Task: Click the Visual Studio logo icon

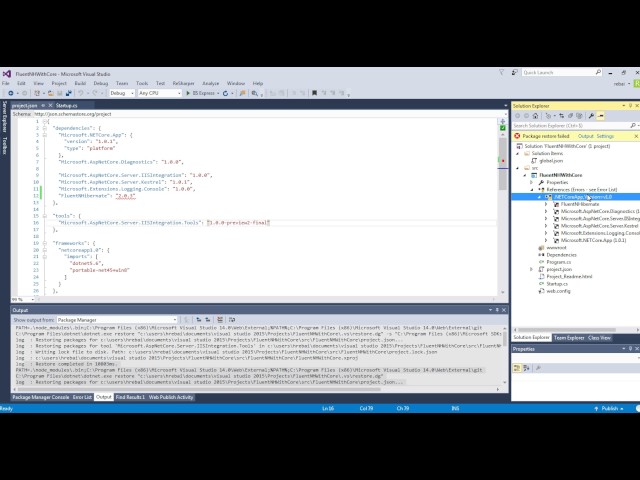Action: pyautogui.click(x=7, y=74)
